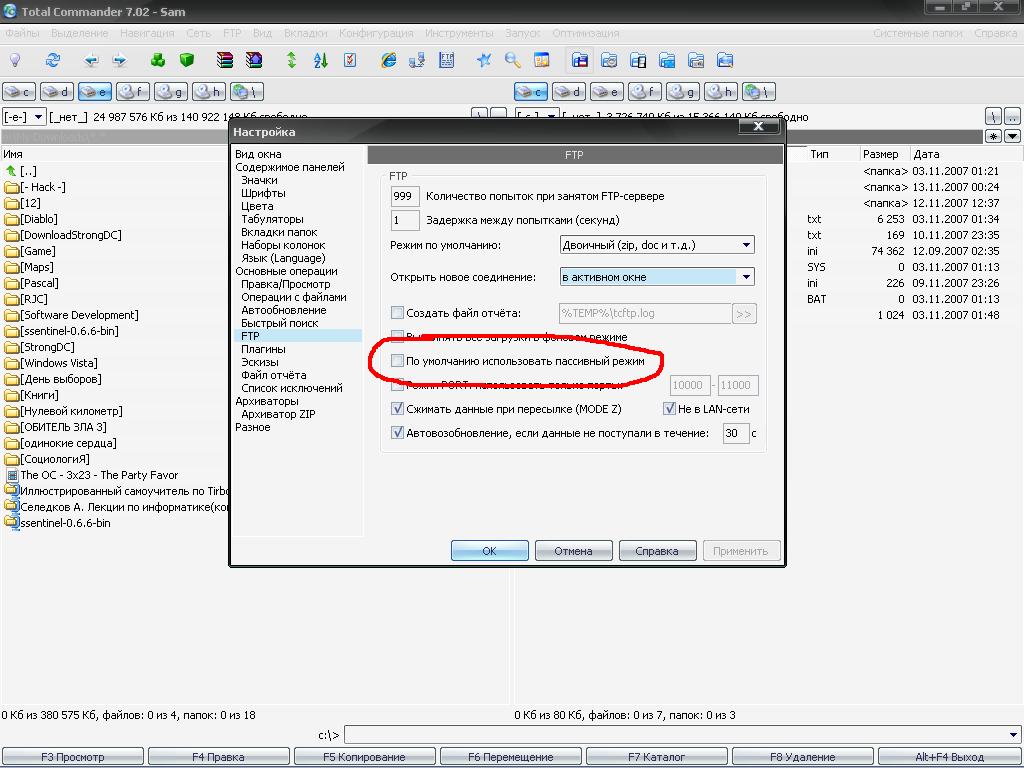Switch left panel to drive f
The height and width of the screenshot is (768, 1024).
[133, 91]
